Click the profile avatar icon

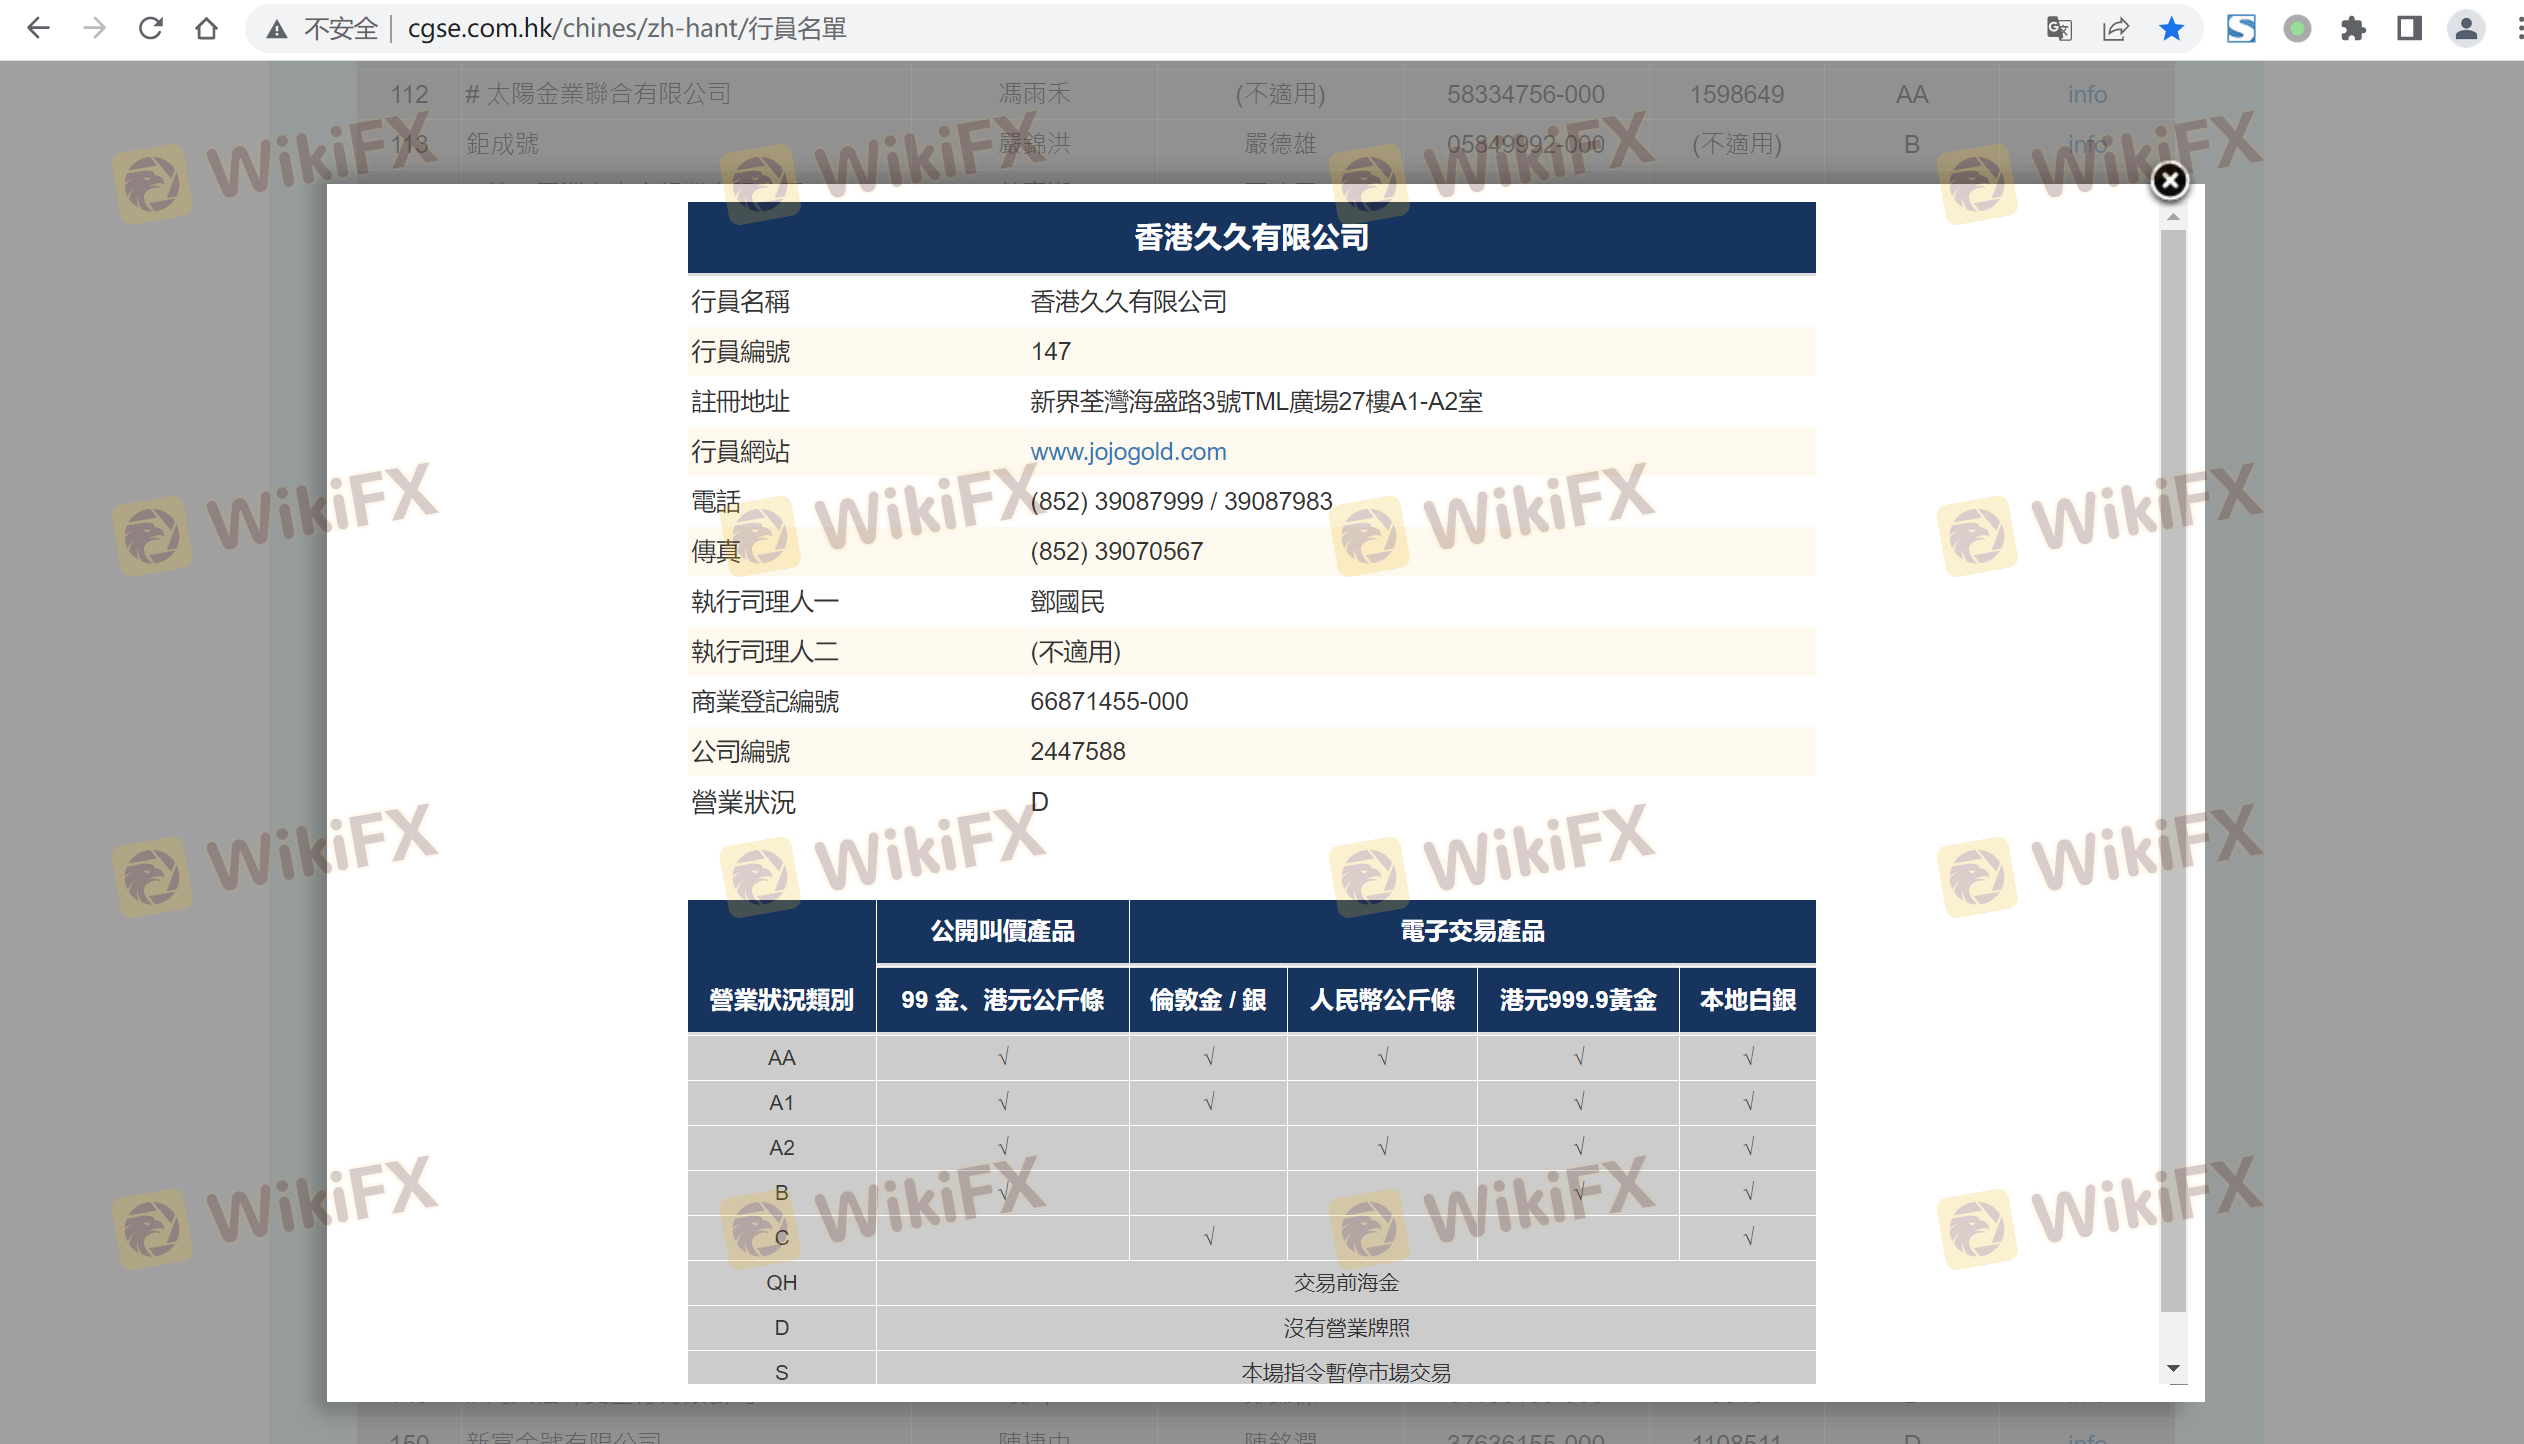tap(2466, 29)
